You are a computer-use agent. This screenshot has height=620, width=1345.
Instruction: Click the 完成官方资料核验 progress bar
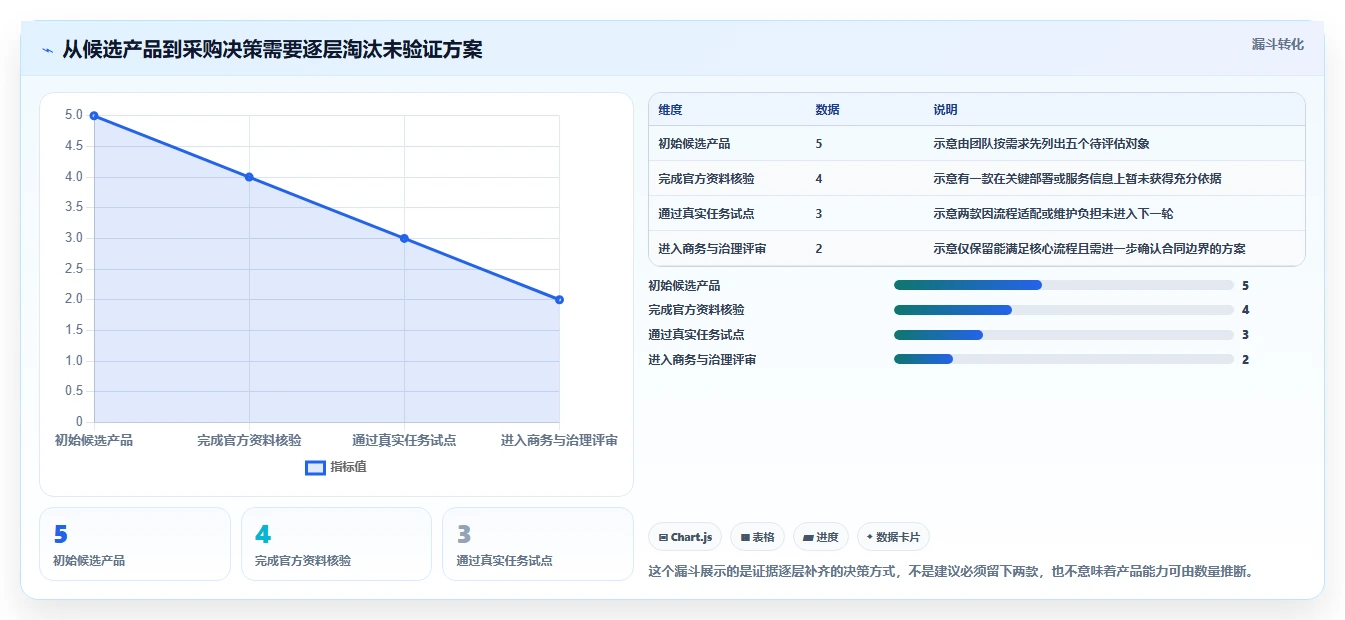coord(1063,310)
